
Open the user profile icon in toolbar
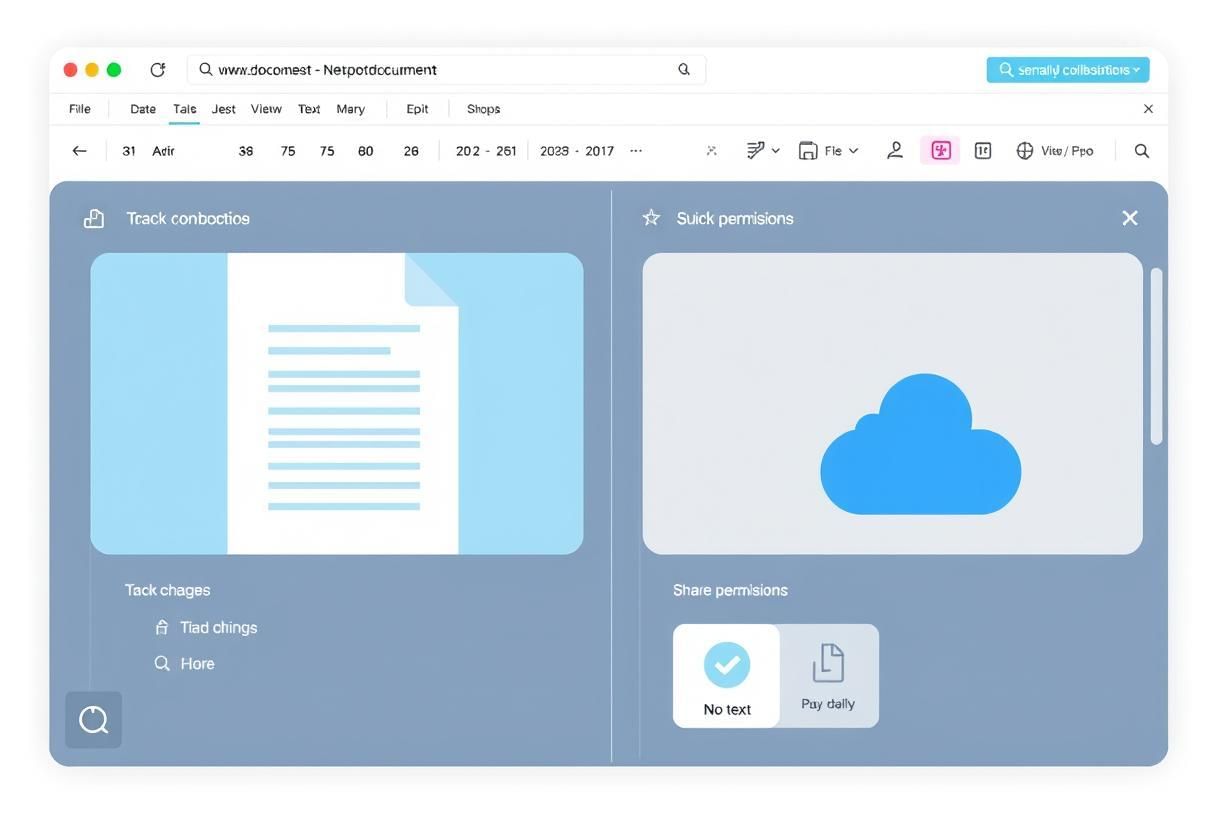coord(895,151)
